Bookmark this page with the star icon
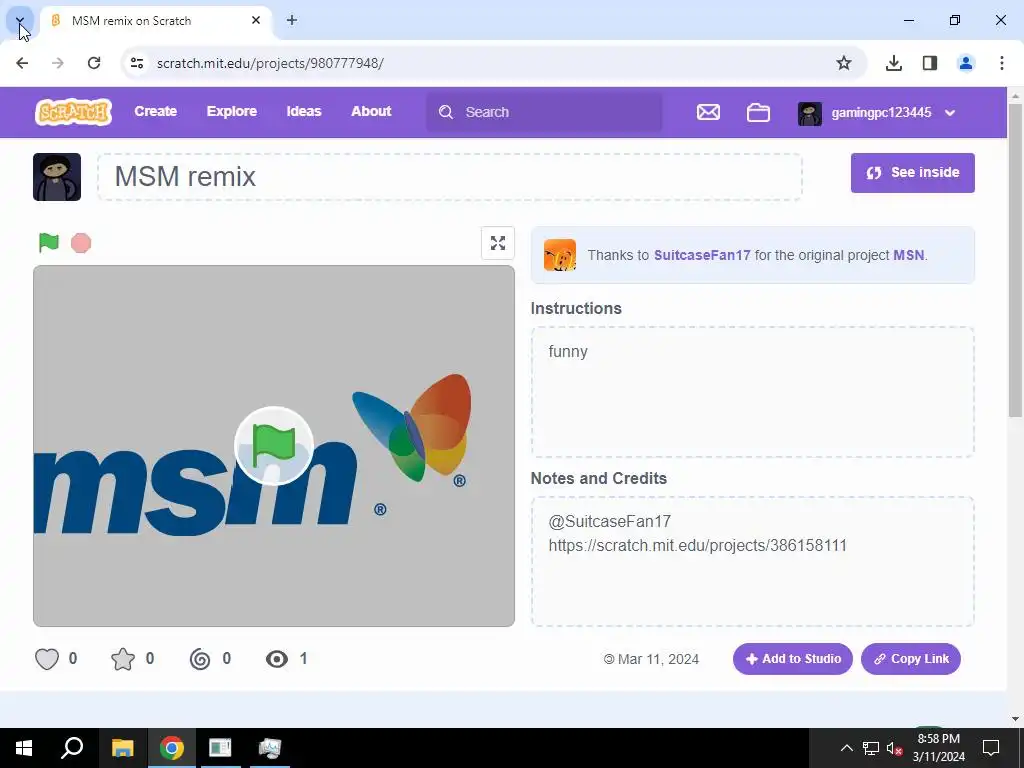Screen dimensions: 1024x768 coord(844,63)
